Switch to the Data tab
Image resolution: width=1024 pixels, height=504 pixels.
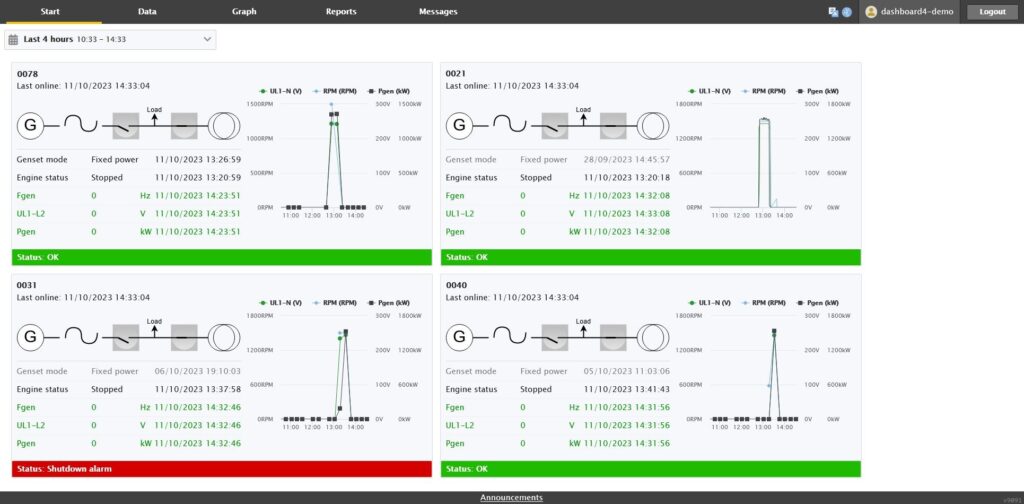[x=148, y=12]
